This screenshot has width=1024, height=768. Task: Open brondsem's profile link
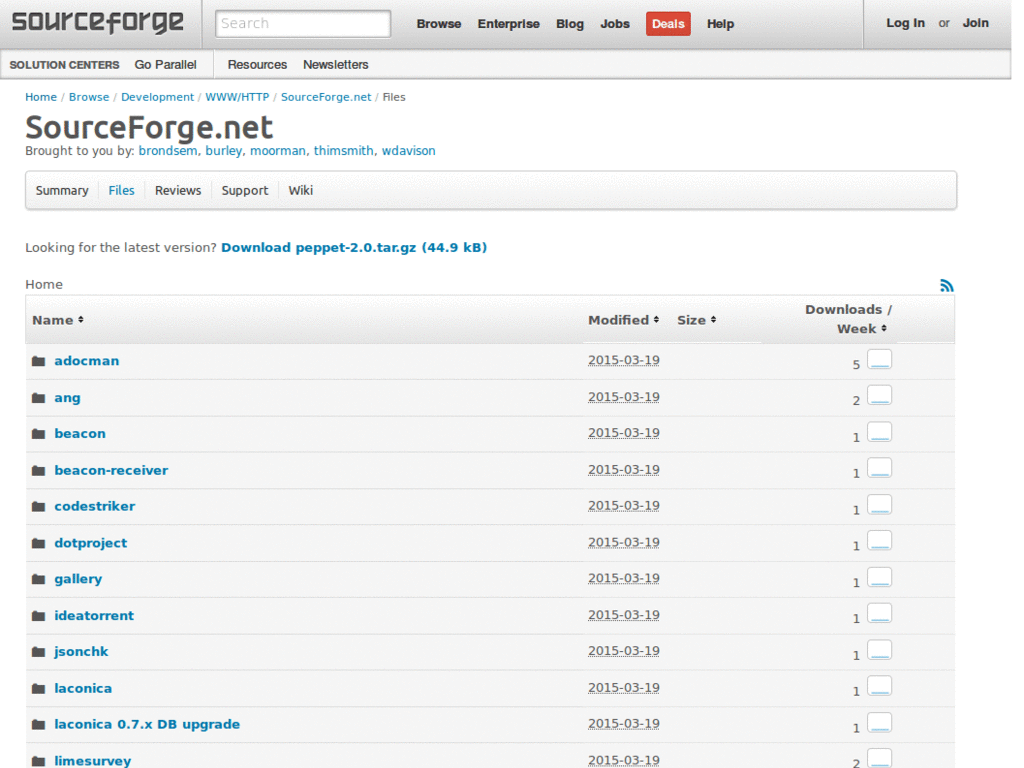point(168,151)
